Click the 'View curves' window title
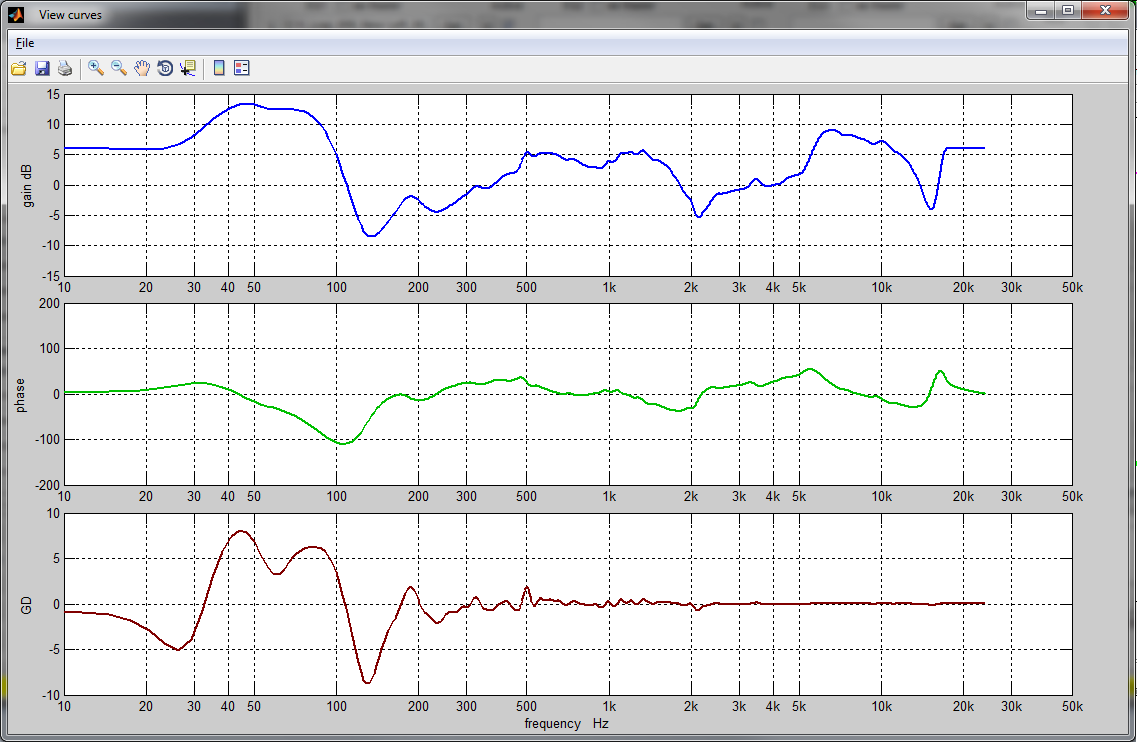Image resolution: width=1137 pixels, height=745 pixels. [x=70, y=15]
